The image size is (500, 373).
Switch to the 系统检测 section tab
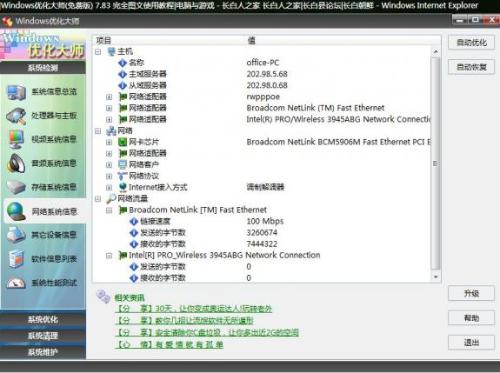[x=43, y=68]
